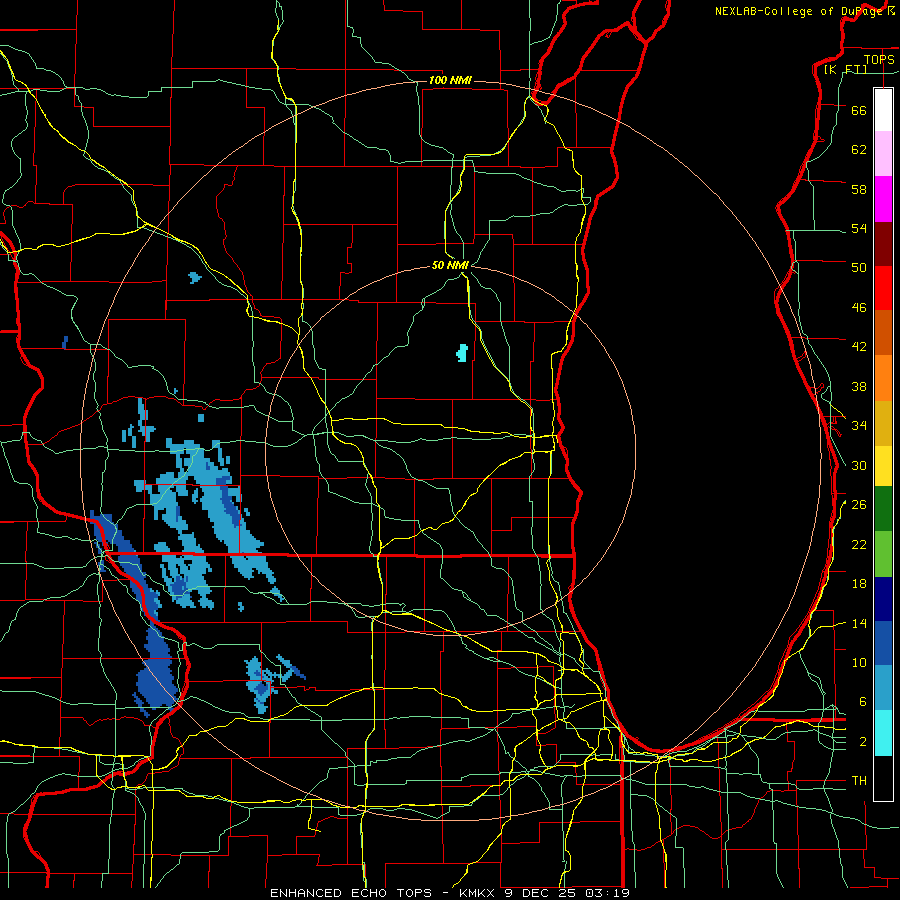Select the medium blue legend swatch

[883, 643]
